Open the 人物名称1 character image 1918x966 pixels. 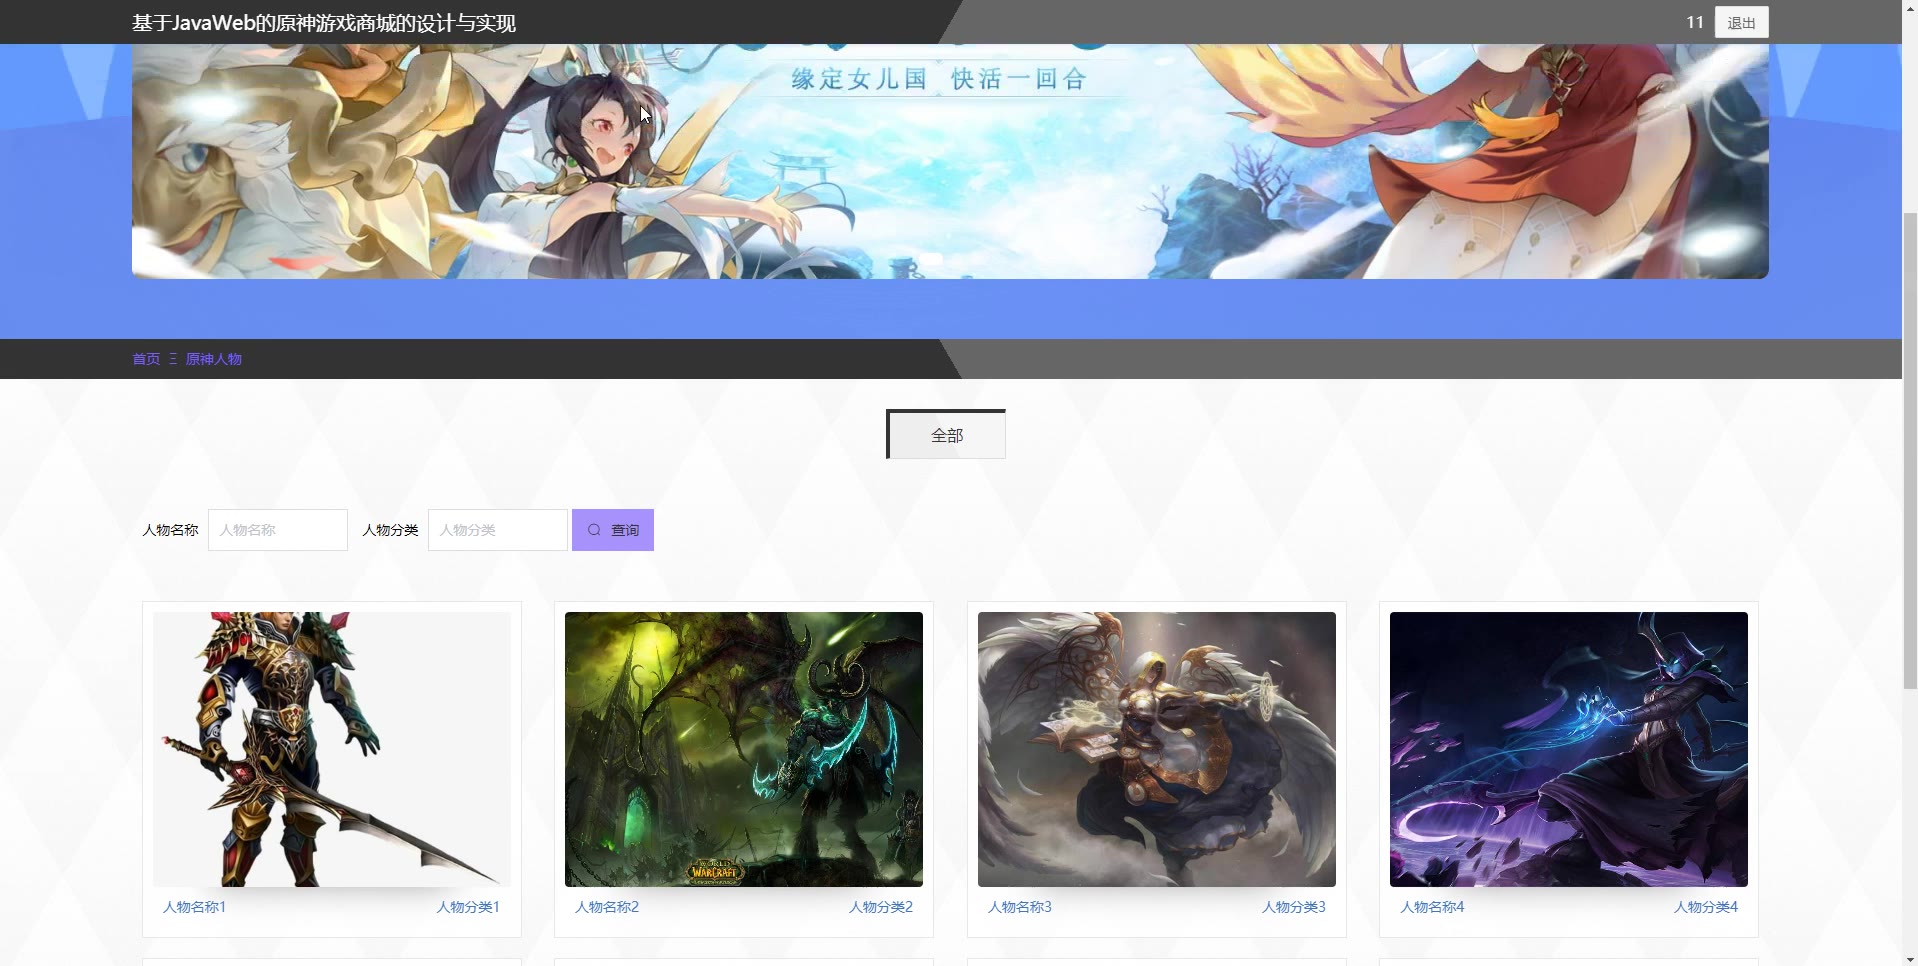click(x=332, y=749)
